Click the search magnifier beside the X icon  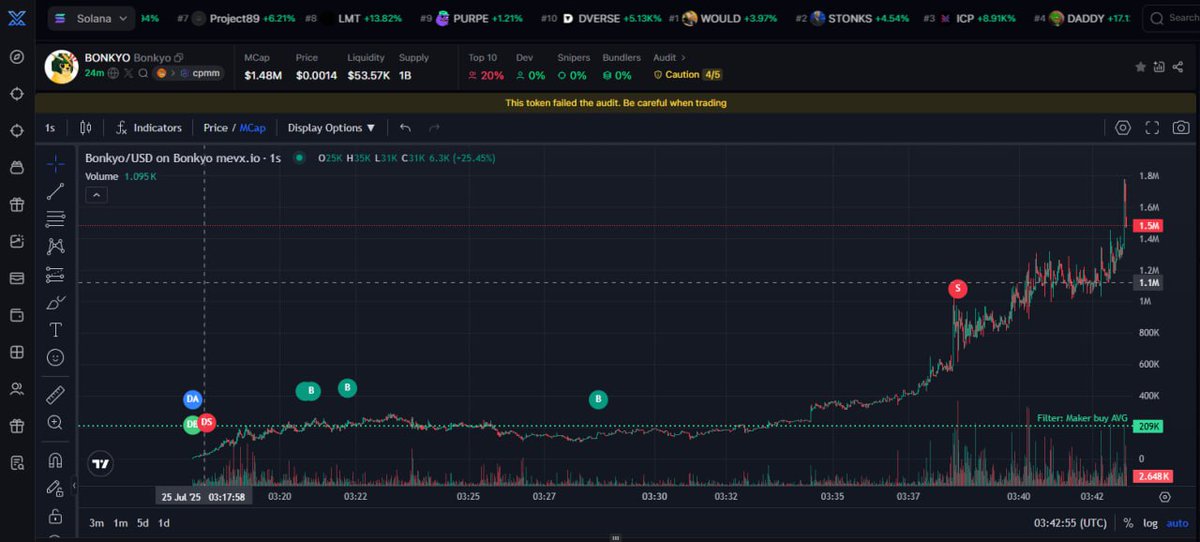pyautogui.click(x=144, y=73)
